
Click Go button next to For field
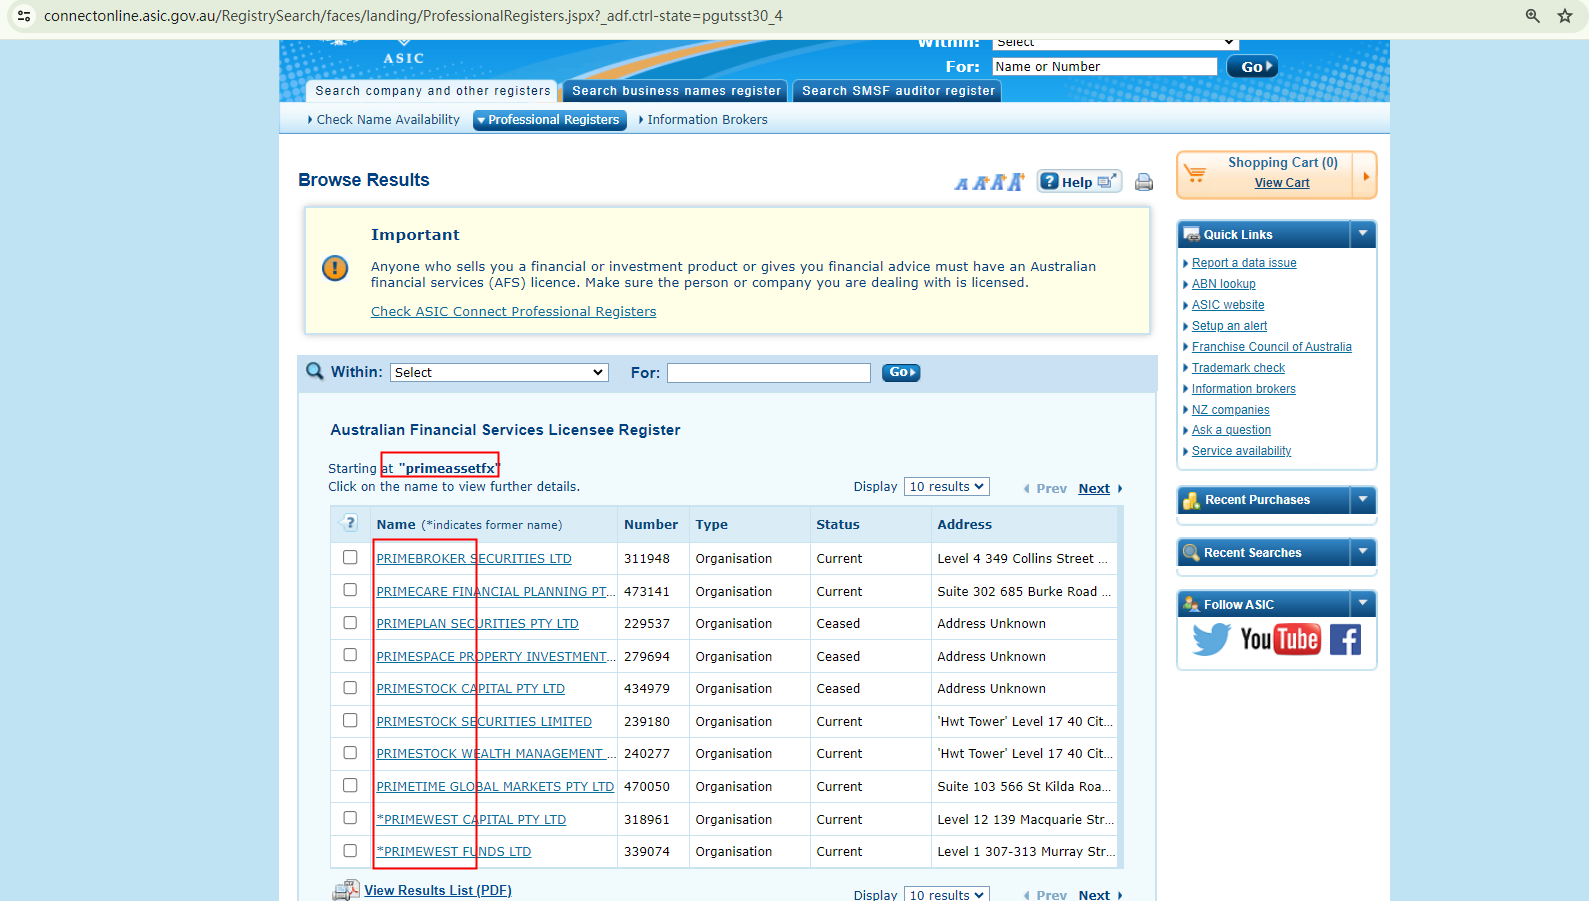[x=901, y=372]
